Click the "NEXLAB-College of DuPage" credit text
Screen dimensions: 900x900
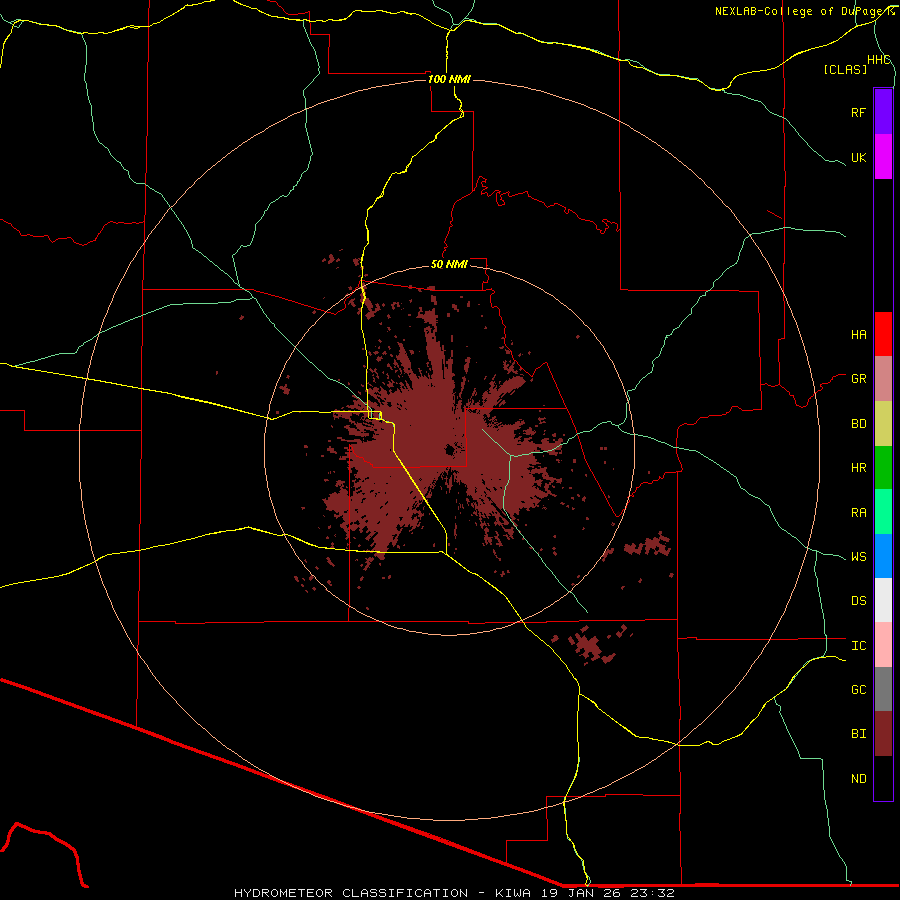tap(800, 11)
